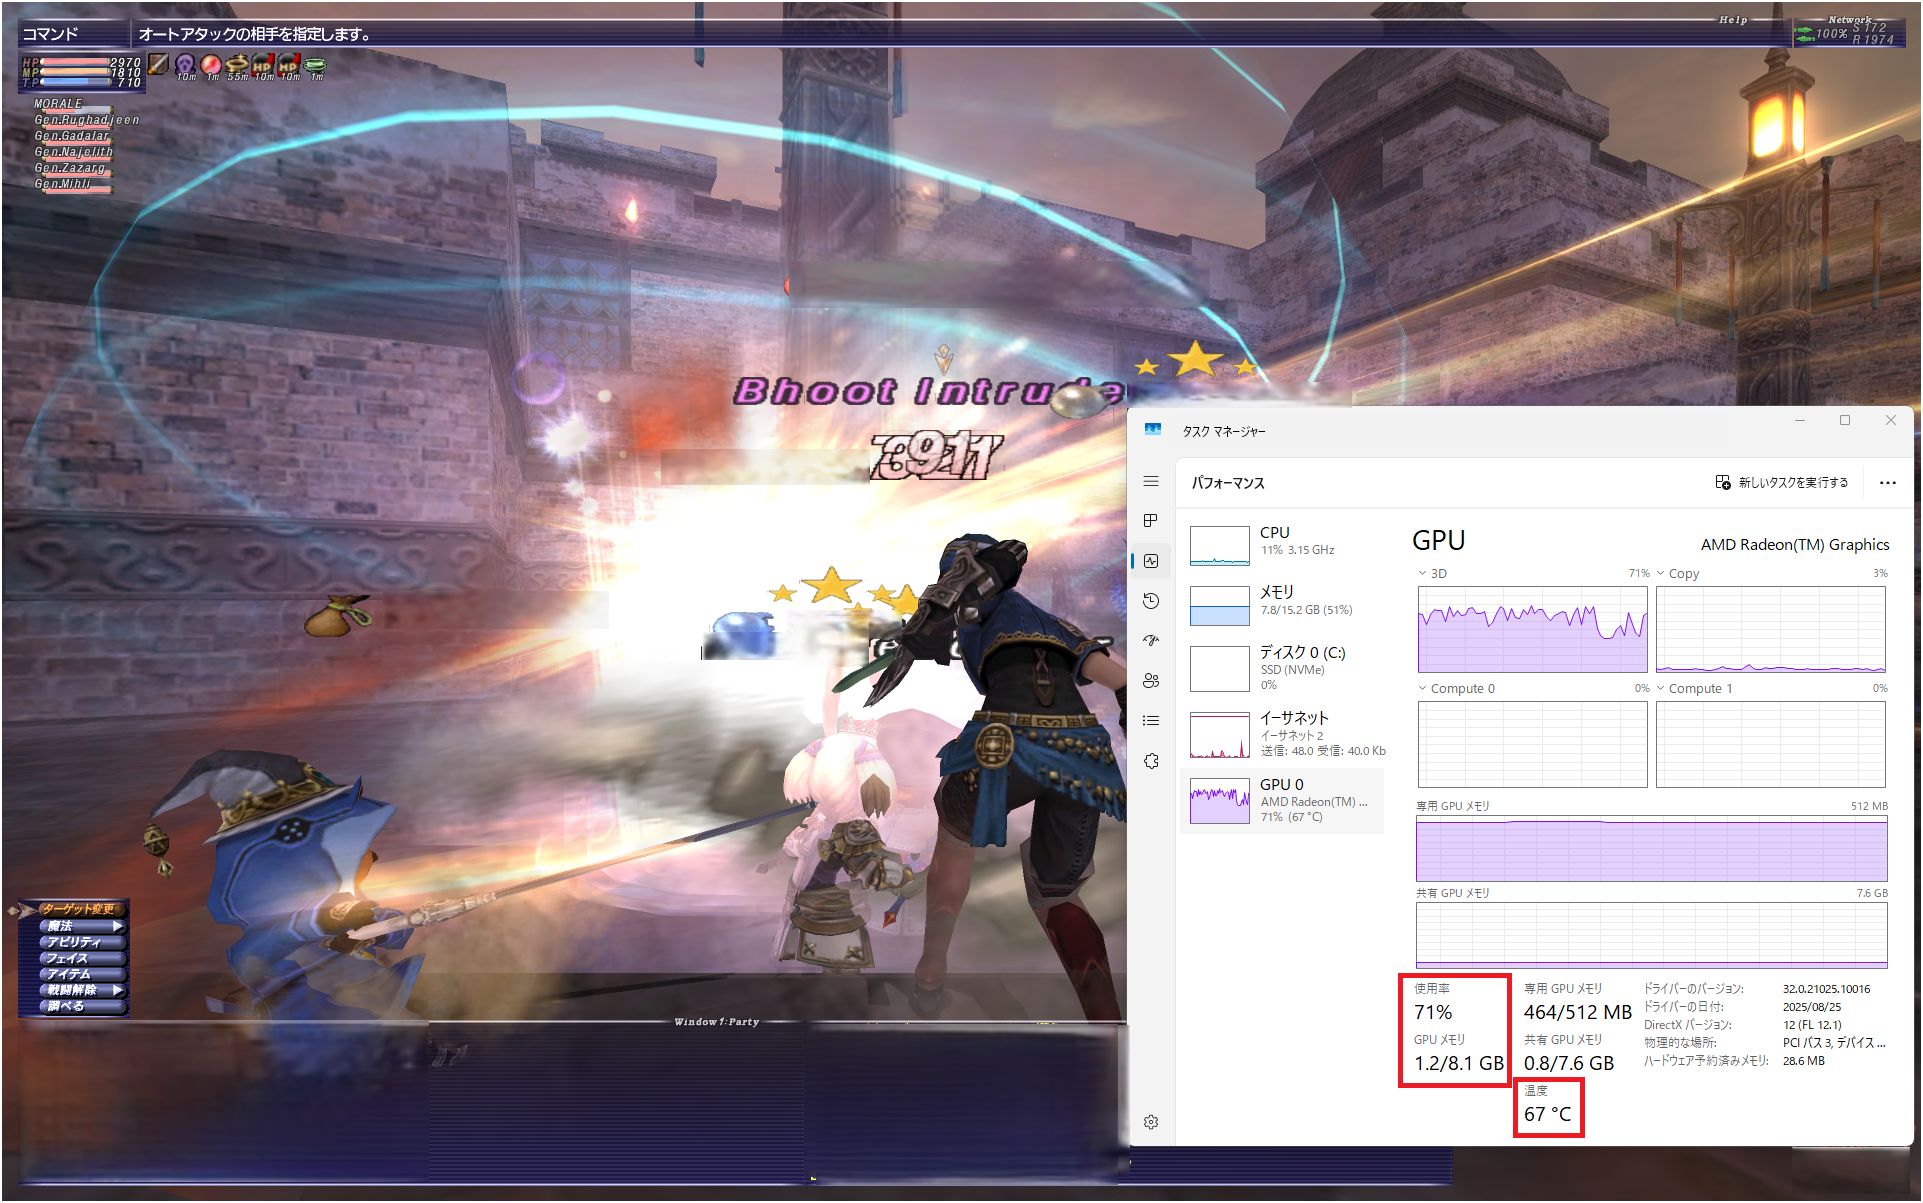Open Task Manager hamburger navigation menu
This screenshot has width=1923, height=1203.
click(x=1151, y=482)
